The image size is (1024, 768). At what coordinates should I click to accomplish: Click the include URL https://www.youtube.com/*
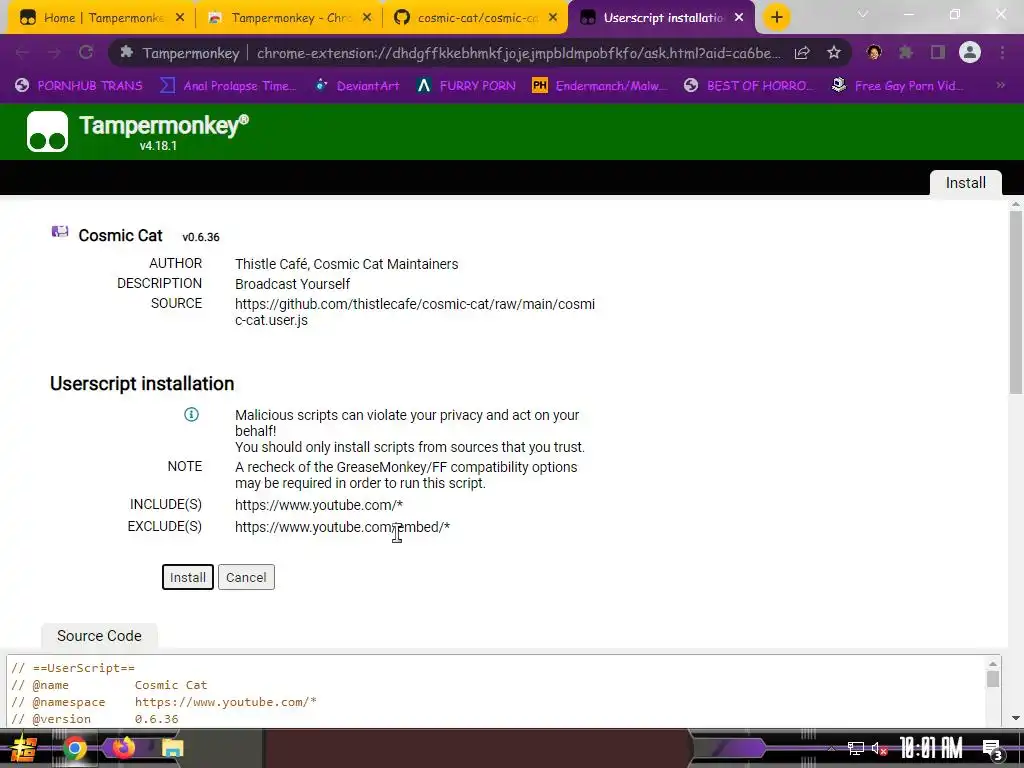pos(319,505)
